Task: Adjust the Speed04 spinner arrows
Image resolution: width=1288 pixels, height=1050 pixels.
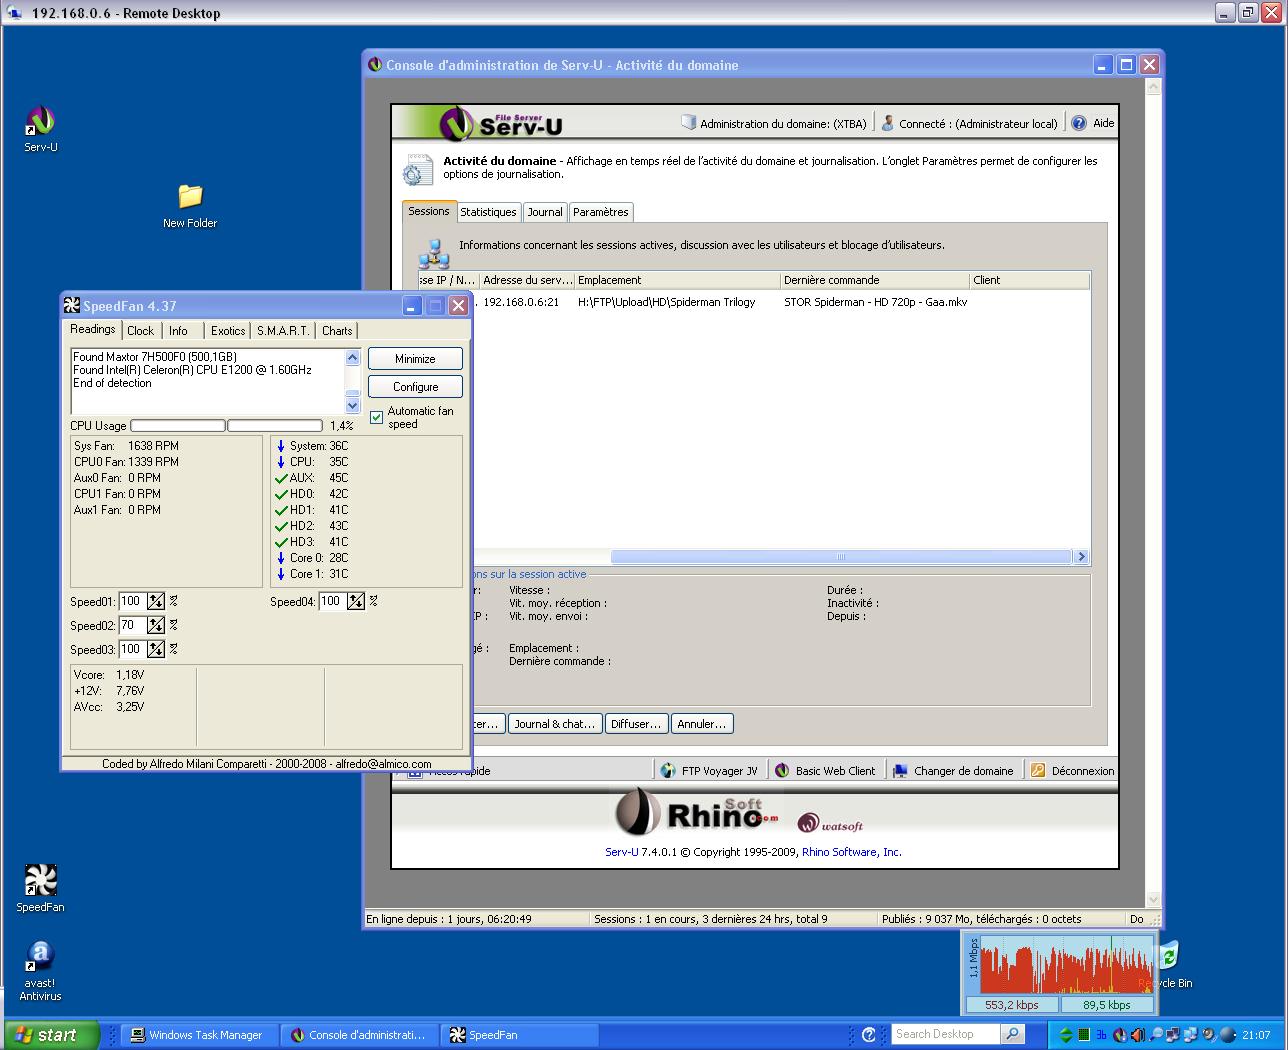Action: point(356,601)
